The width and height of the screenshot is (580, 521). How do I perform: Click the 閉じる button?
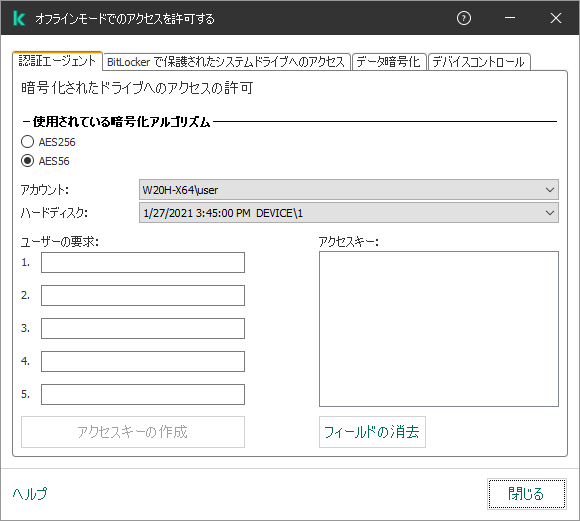(526, 494)
